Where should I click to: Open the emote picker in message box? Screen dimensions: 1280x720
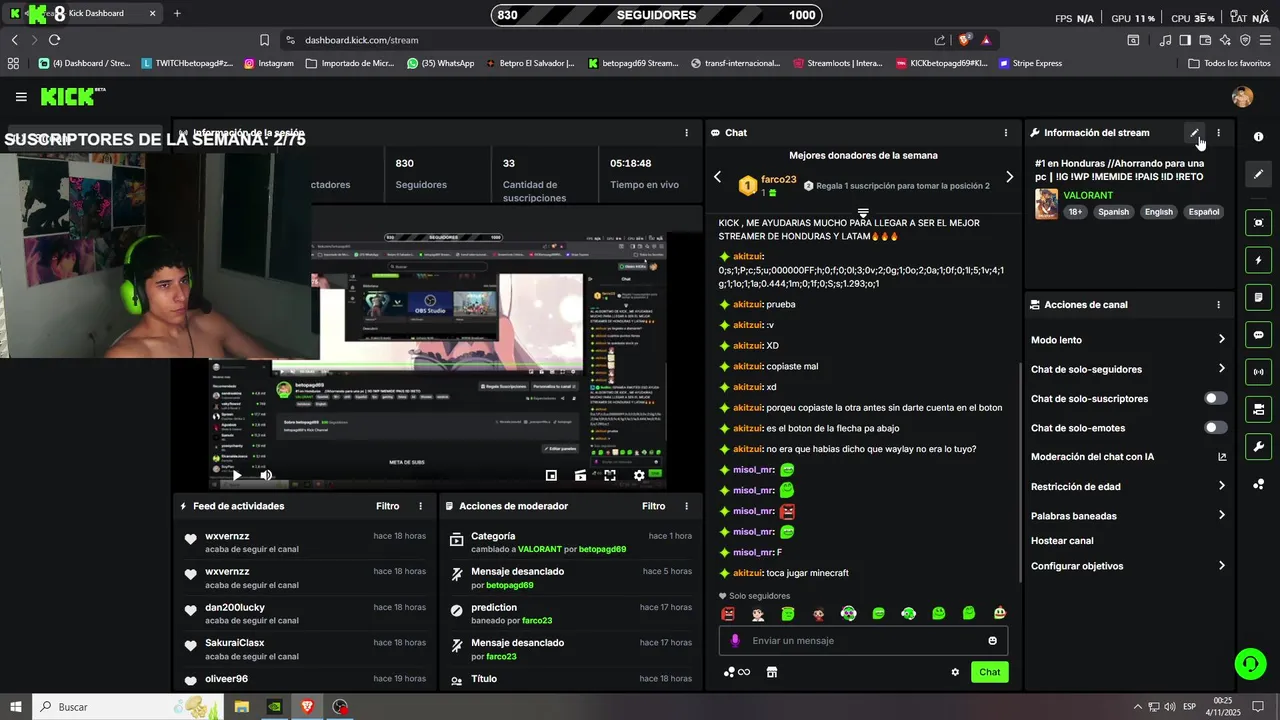[x=992, y=641]
